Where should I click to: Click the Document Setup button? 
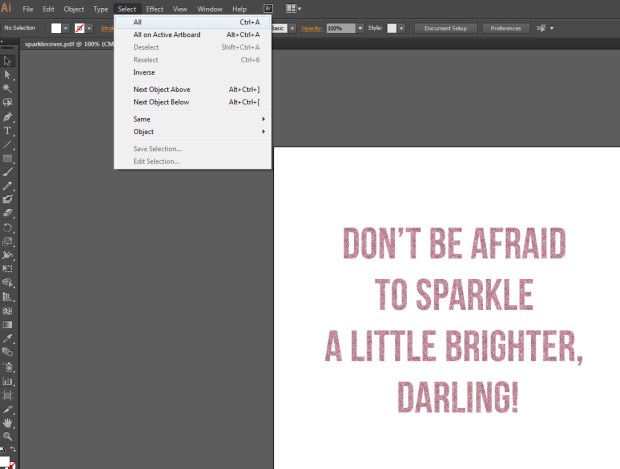tap(445, 28)
